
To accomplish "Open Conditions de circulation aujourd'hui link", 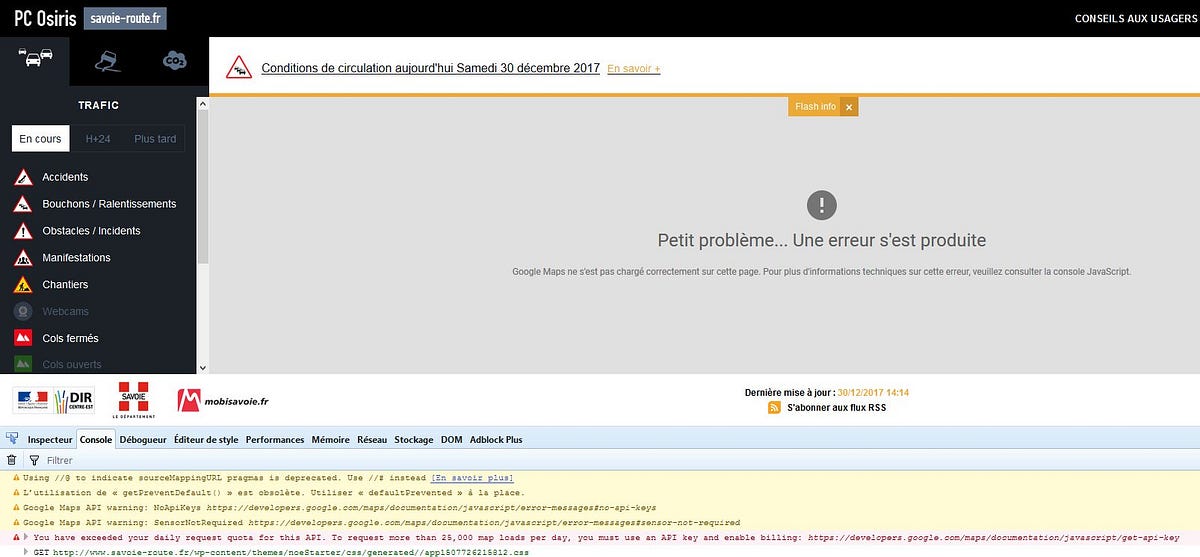I will [431, 68].
